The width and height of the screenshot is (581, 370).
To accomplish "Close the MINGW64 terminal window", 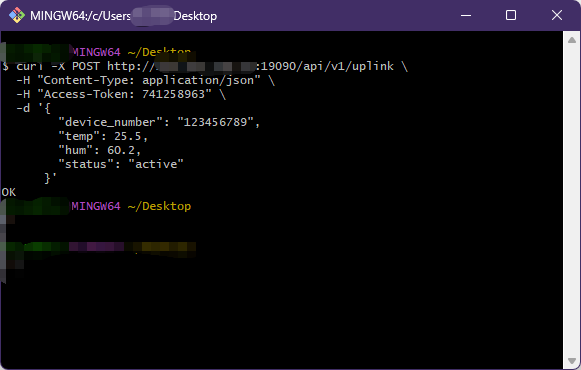I will coord(557,16).
